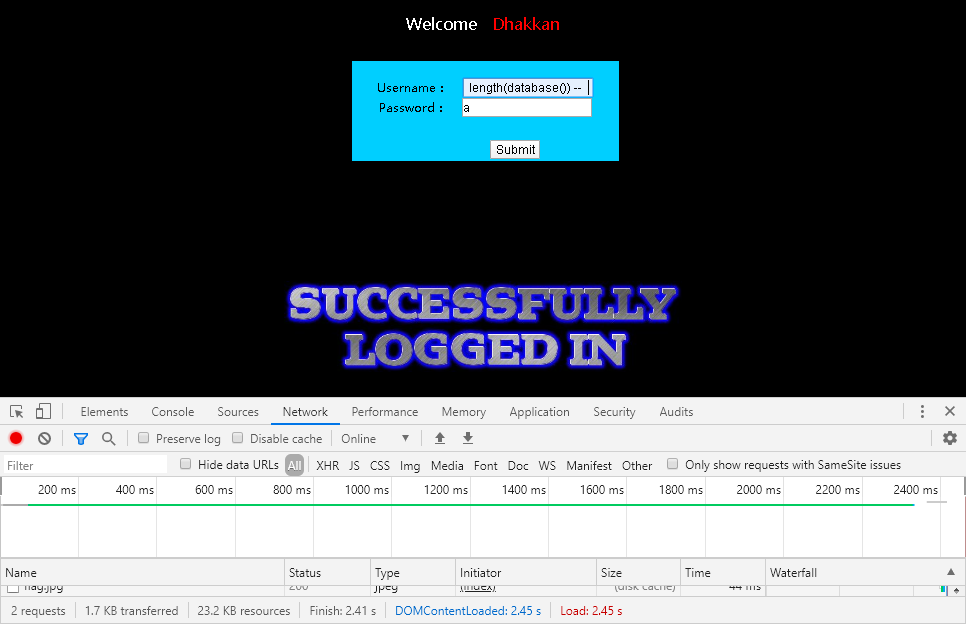966x624 pixels.
Task: Open DevTools customize menu
Action: [922, 411]
